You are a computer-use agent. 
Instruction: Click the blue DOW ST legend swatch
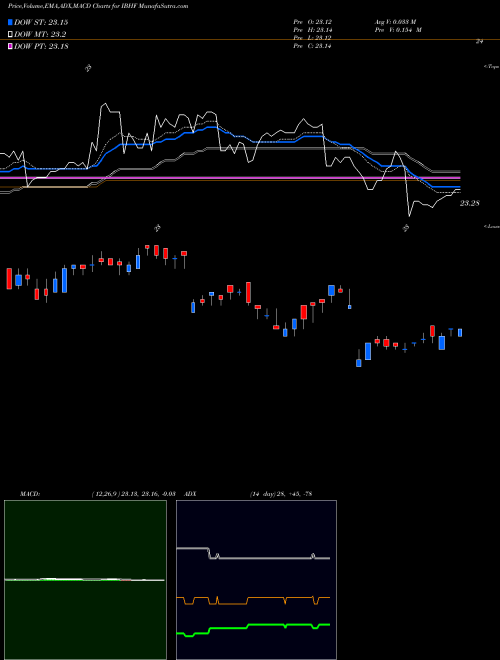(x=10, y=22)
